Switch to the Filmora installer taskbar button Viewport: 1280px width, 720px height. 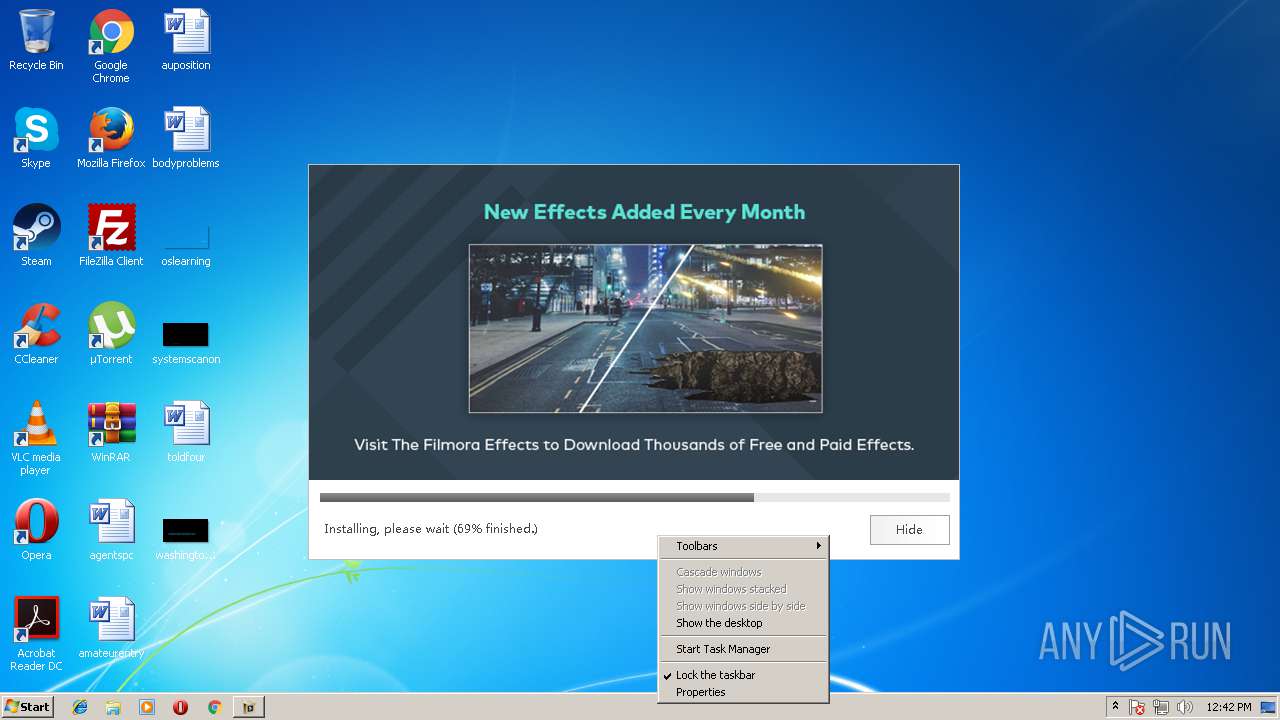point(249,707)
